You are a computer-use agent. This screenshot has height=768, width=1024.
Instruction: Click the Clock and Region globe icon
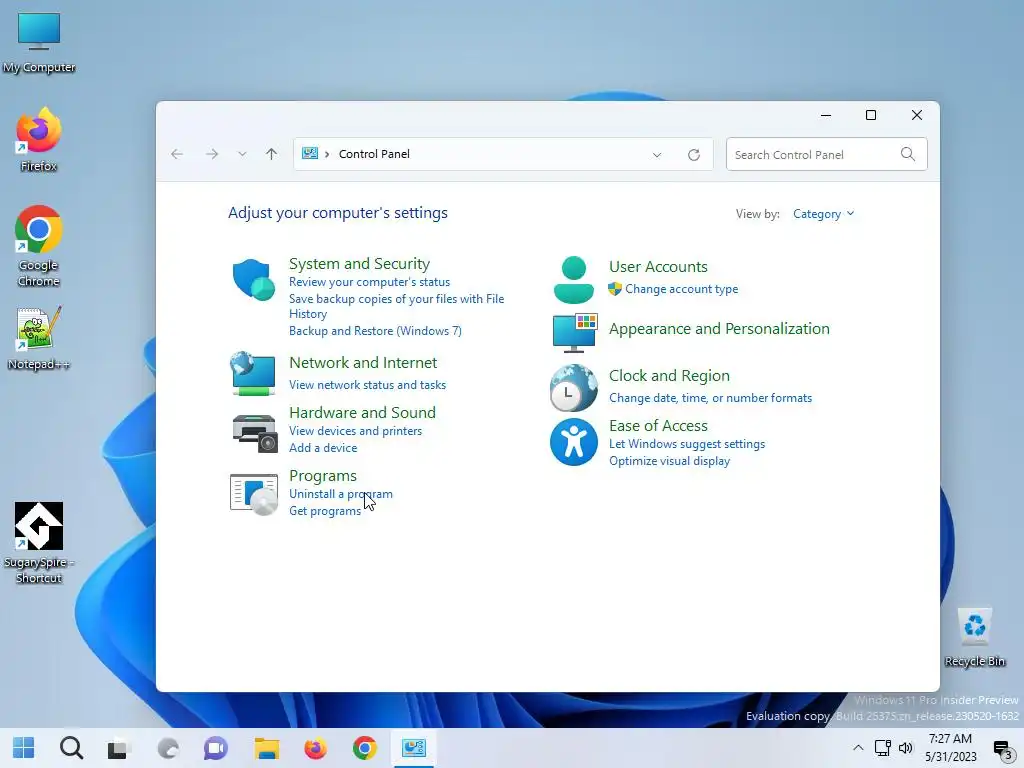pyautogui.click(x=573, y=388)
